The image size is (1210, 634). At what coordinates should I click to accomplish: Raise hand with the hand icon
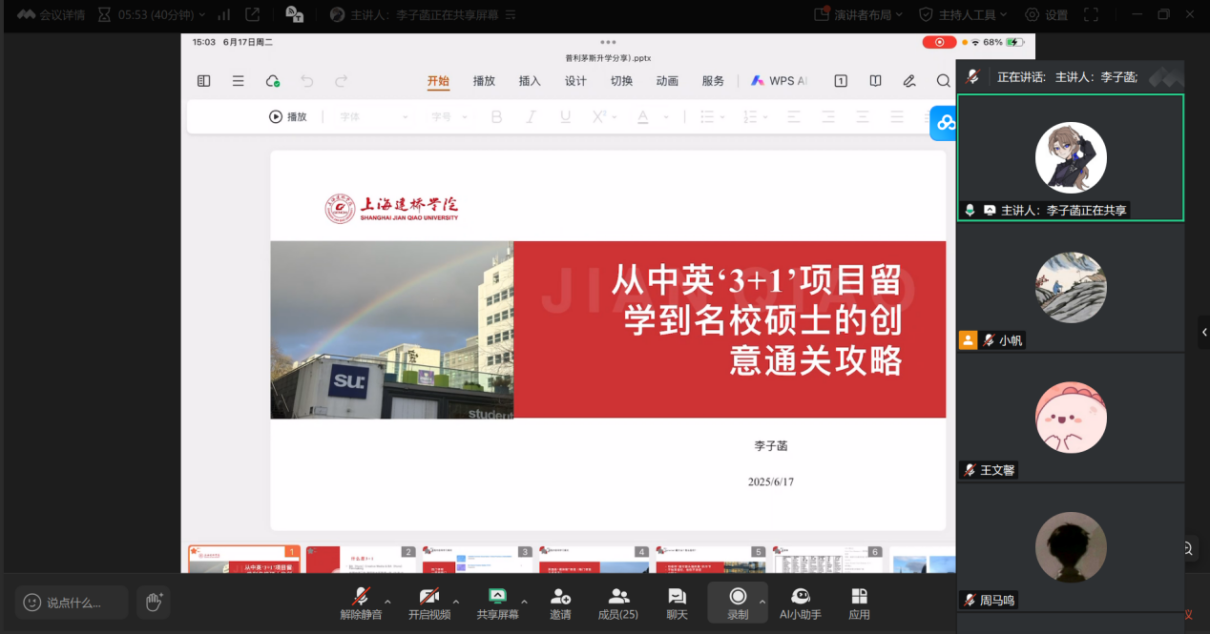153,602
